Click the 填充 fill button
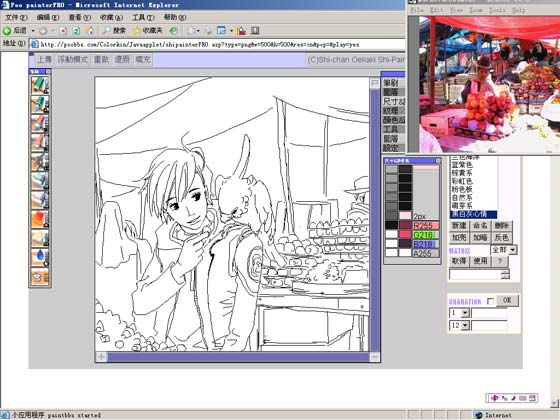Viewport: 560px width, 420px height. point(143,59)
